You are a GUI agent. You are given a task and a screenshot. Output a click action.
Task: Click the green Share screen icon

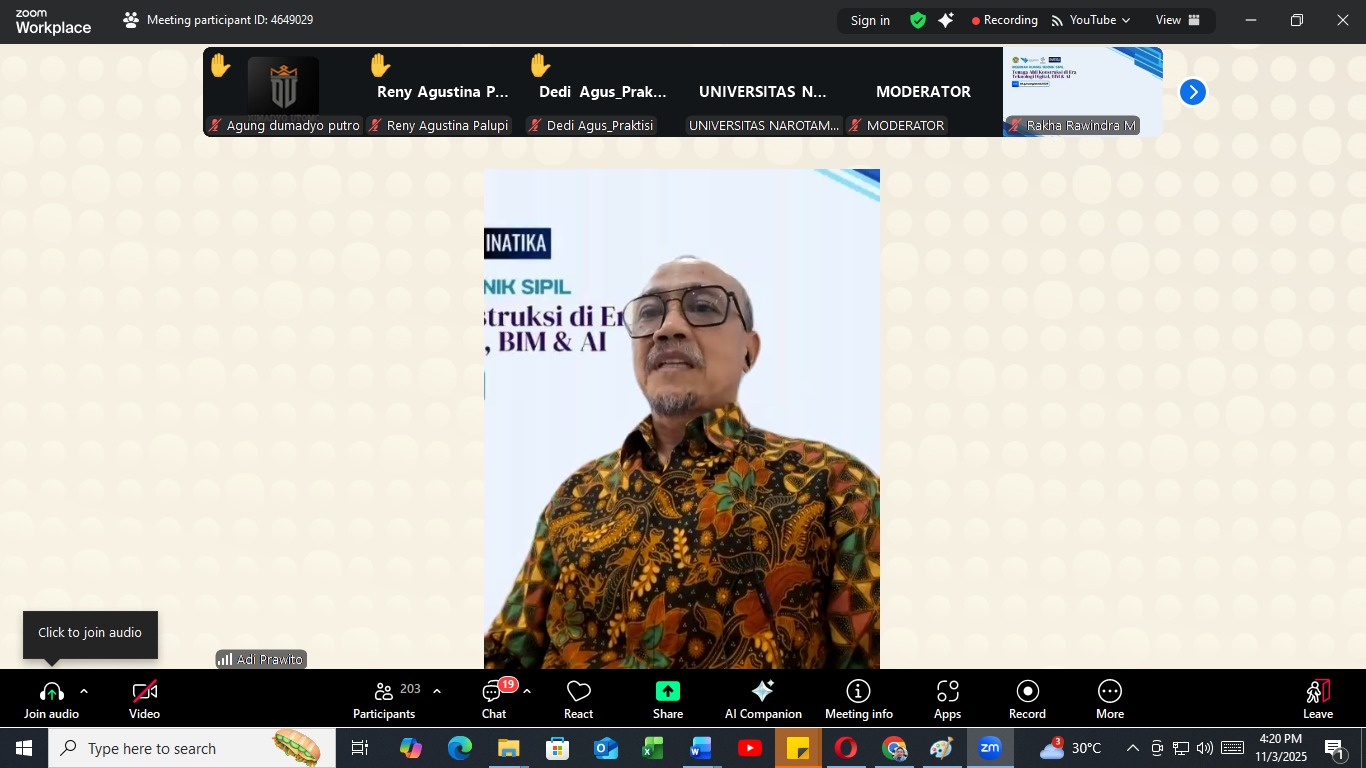pyautogui.click(x=667, y=691)
